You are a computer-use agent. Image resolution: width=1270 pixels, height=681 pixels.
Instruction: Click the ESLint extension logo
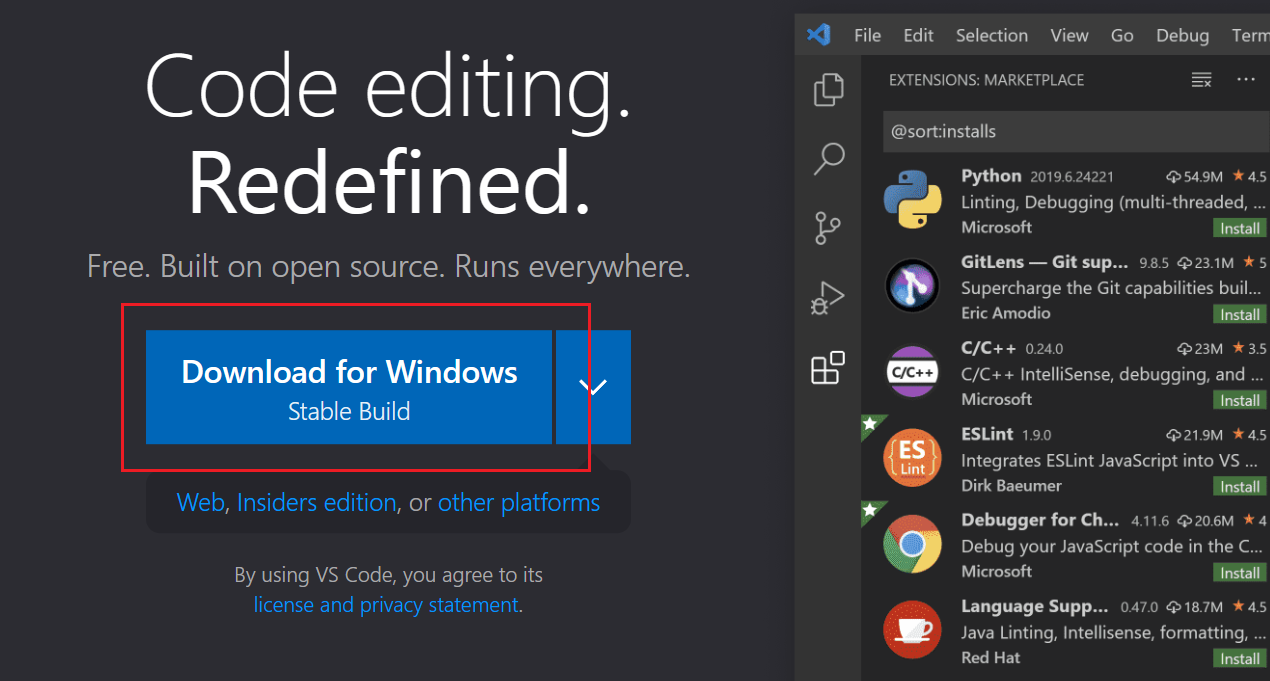(912, 459)
